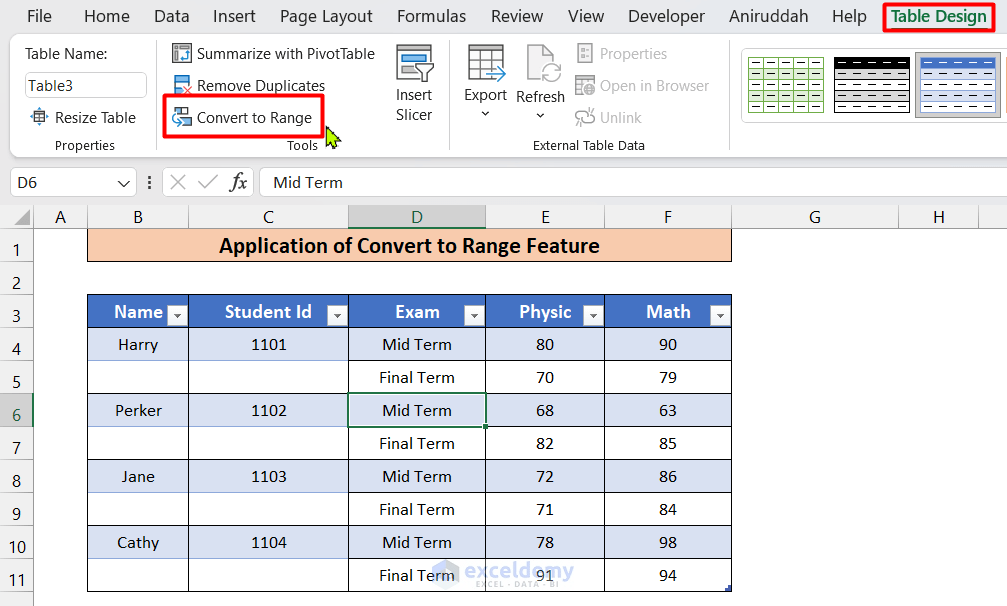This screenshot has width=1007, height=606.
Task: Open the Name filter dropdown arrow
Action: point(177,314)
